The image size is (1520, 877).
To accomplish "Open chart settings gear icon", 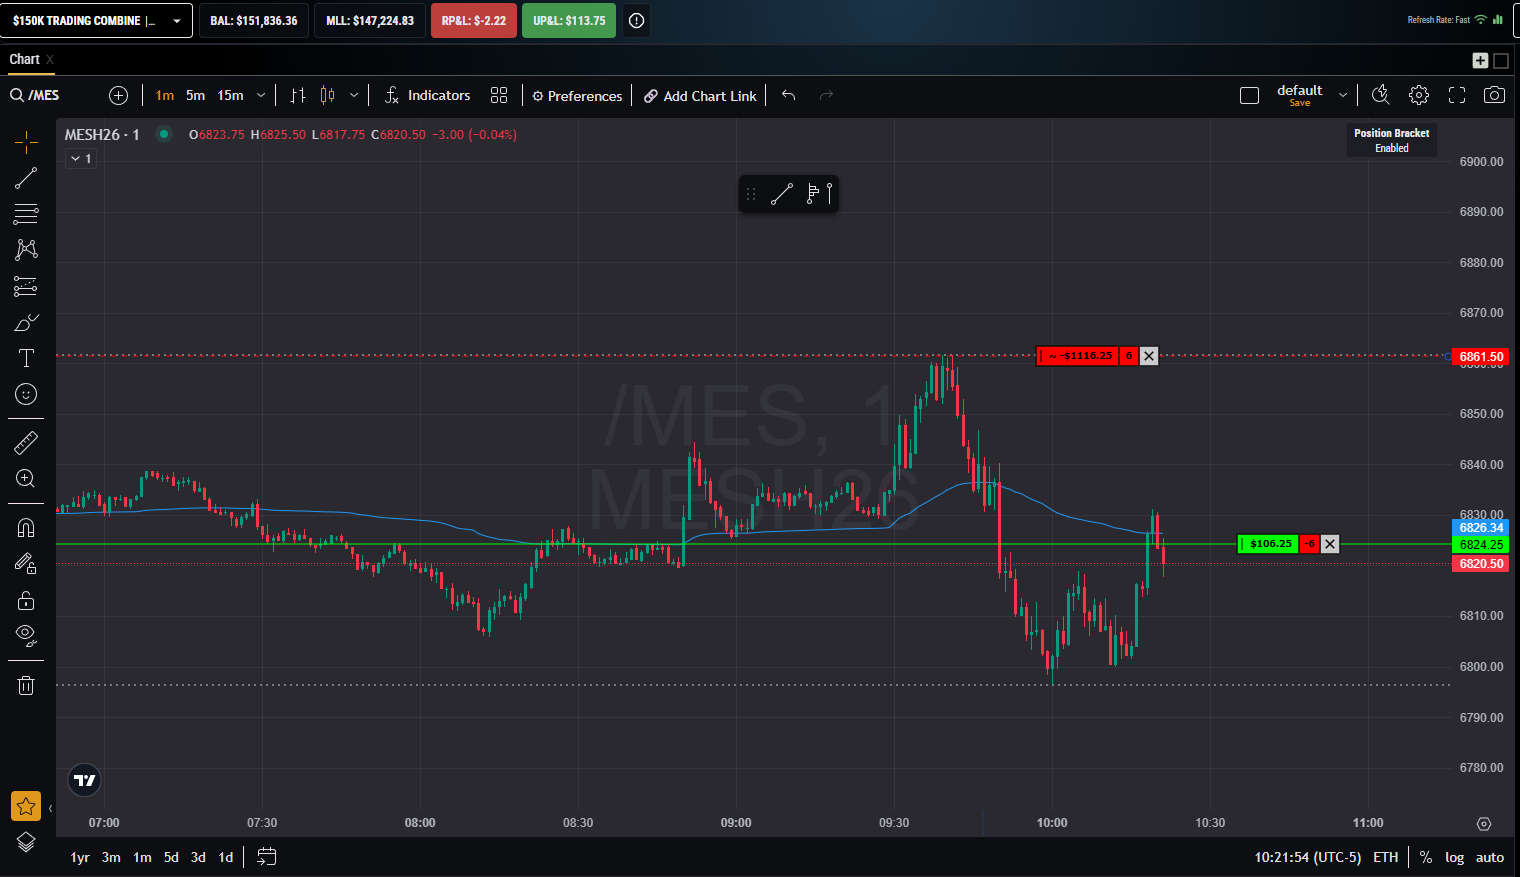I will tap(1419, 95).
